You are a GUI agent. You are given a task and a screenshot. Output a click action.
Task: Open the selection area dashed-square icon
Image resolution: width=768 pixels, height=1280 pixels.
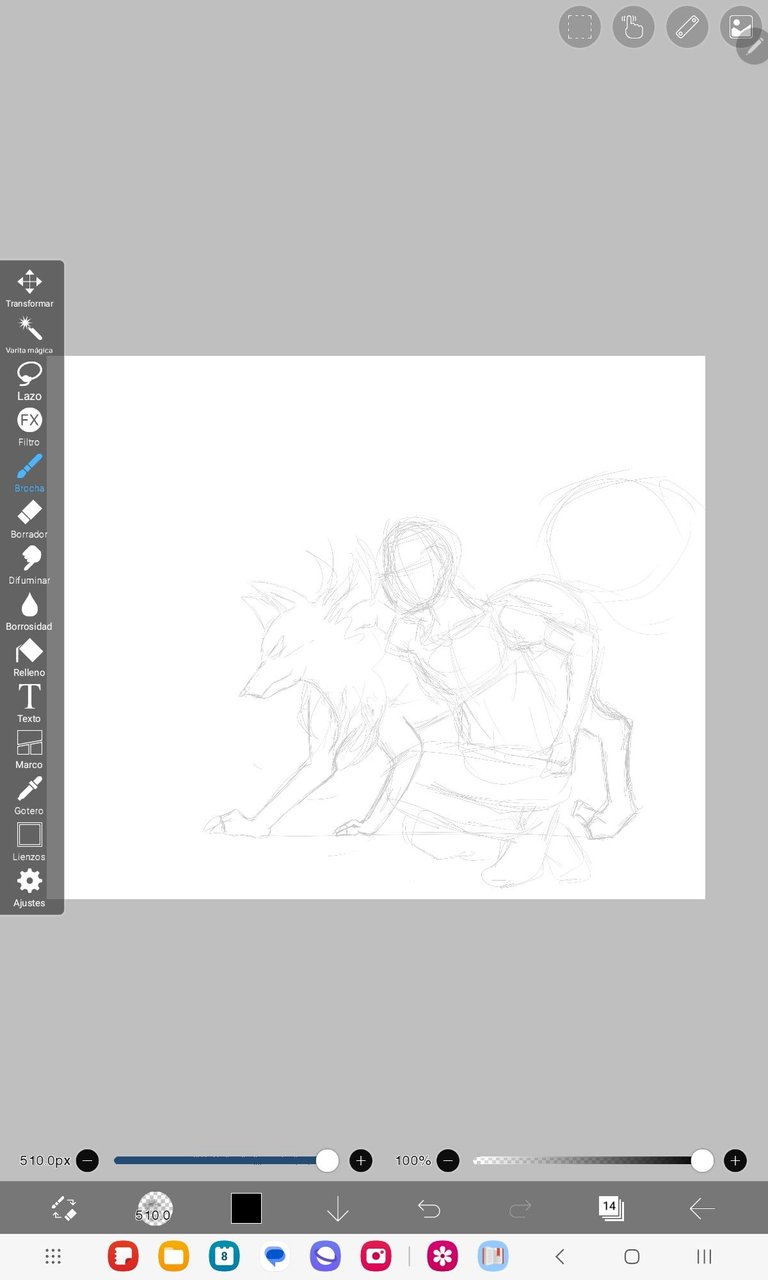pos(580,27)
